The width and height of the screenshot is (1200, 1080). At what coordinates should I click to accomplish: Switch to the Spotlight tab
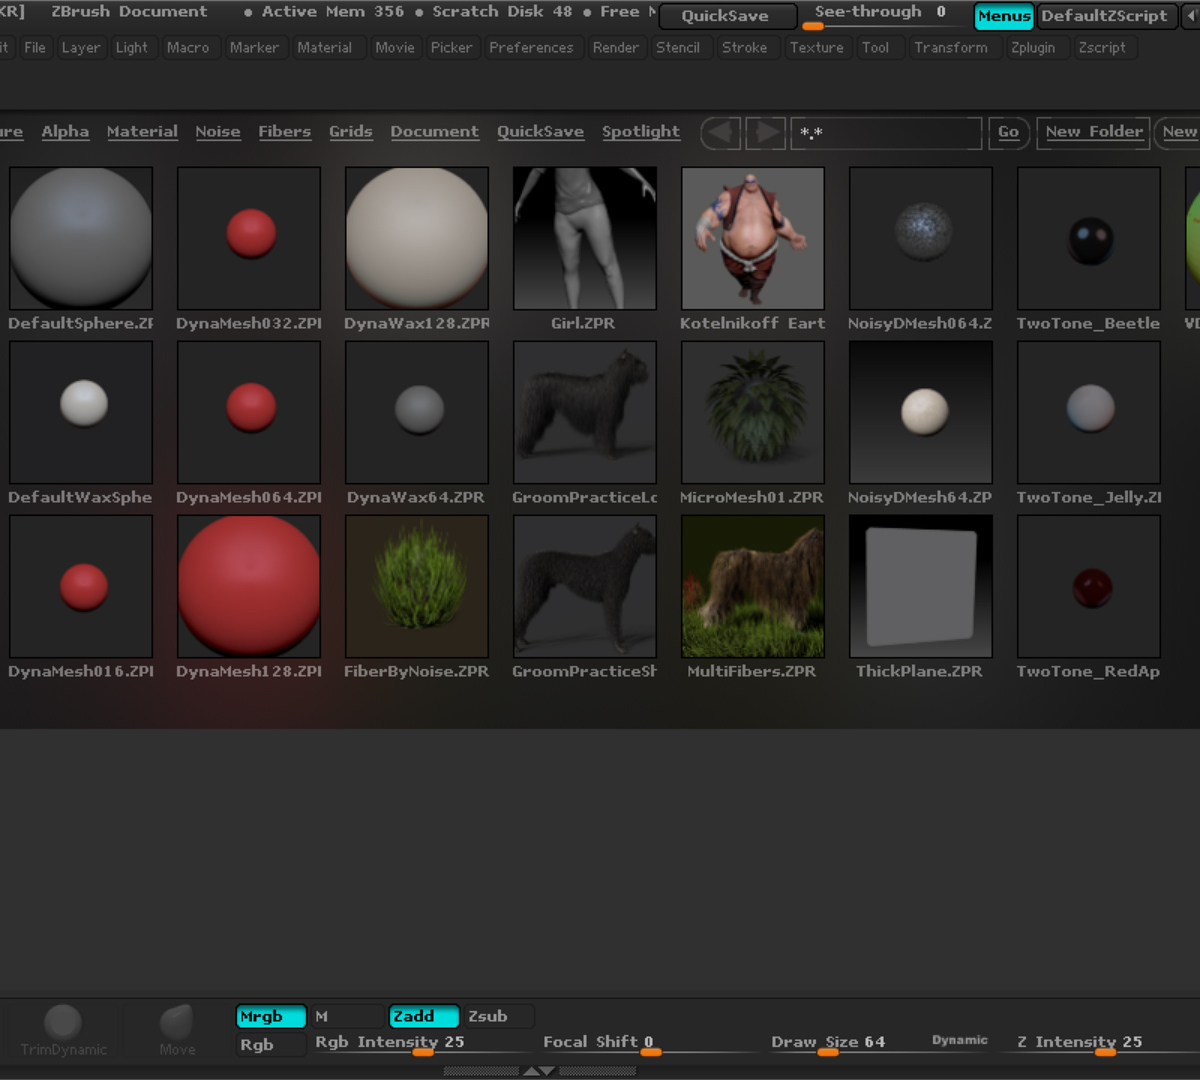point(641,132)
